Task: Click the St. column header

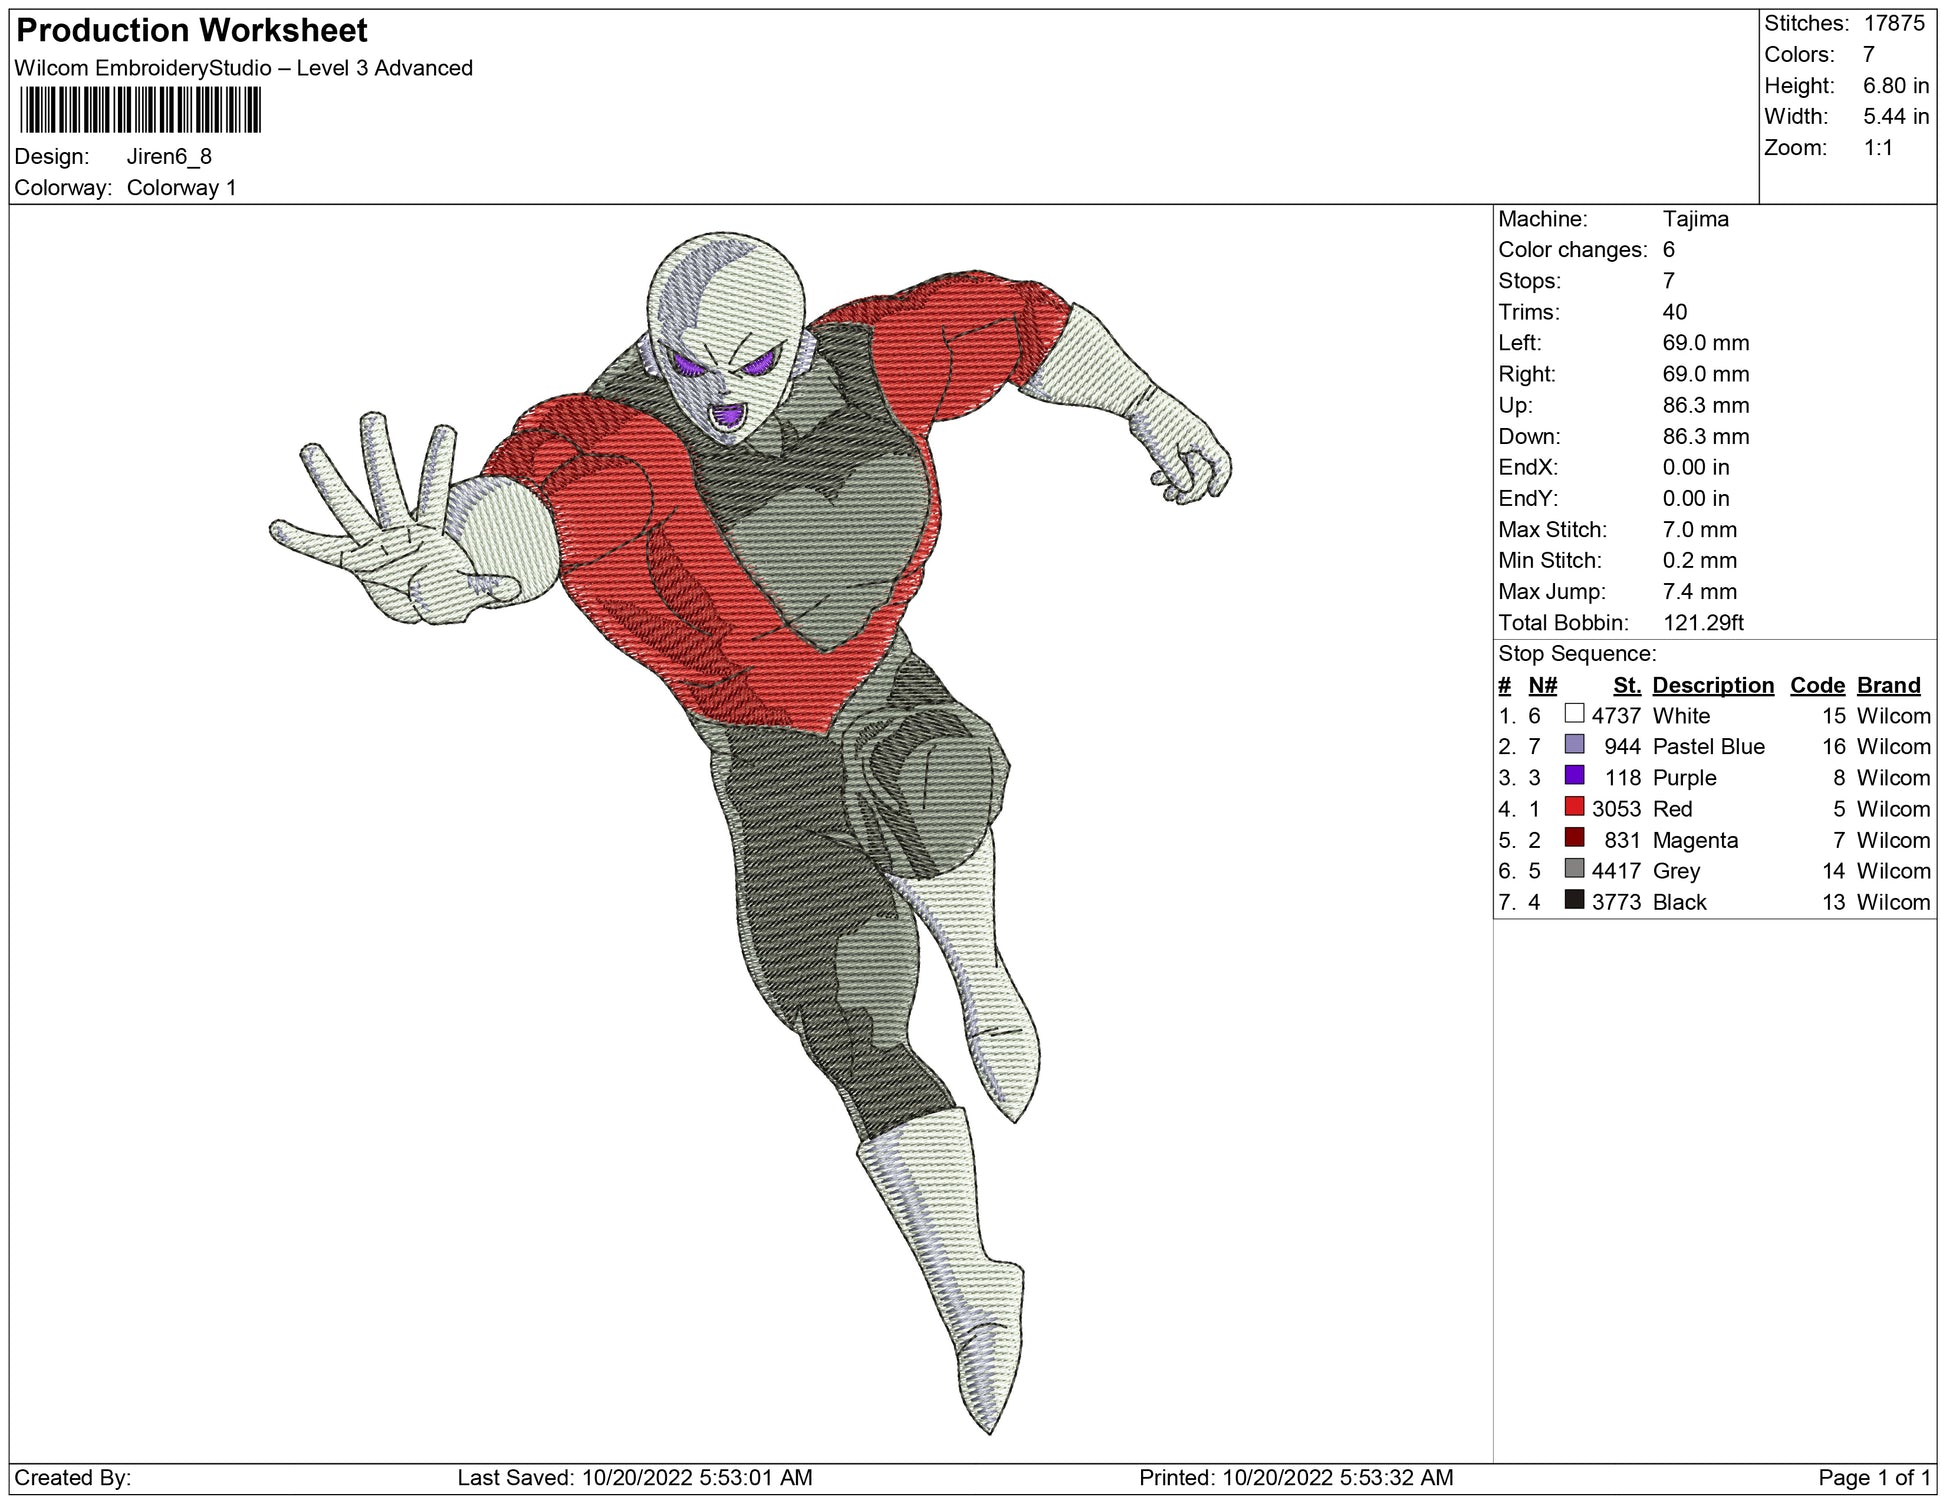Action: pos(1626,685)
